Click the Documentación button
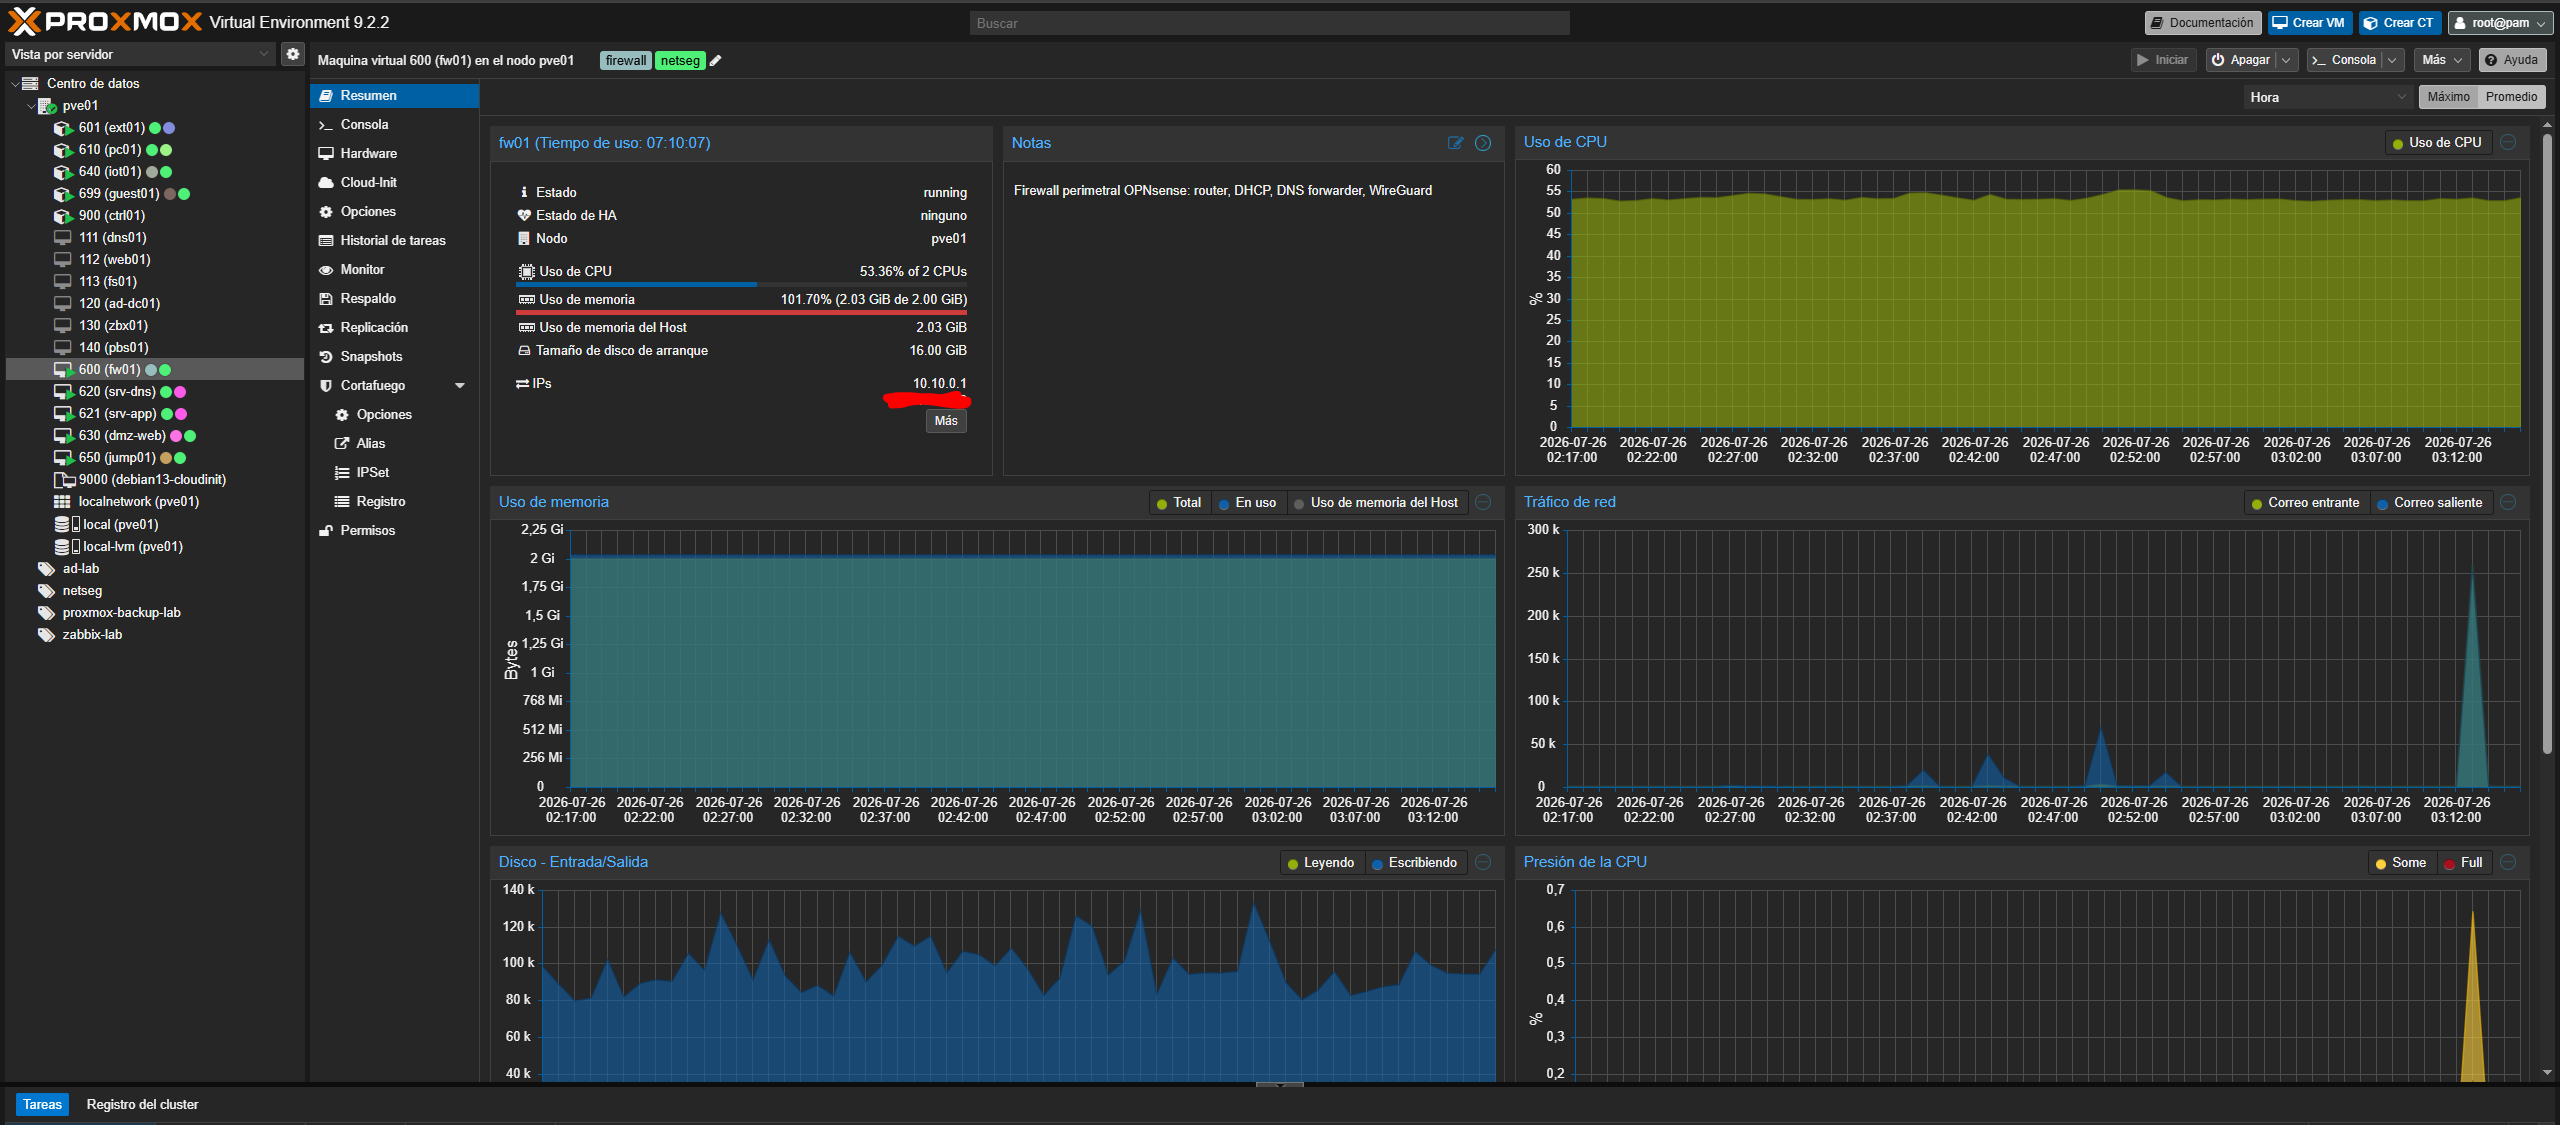 tap(2203, 22)
